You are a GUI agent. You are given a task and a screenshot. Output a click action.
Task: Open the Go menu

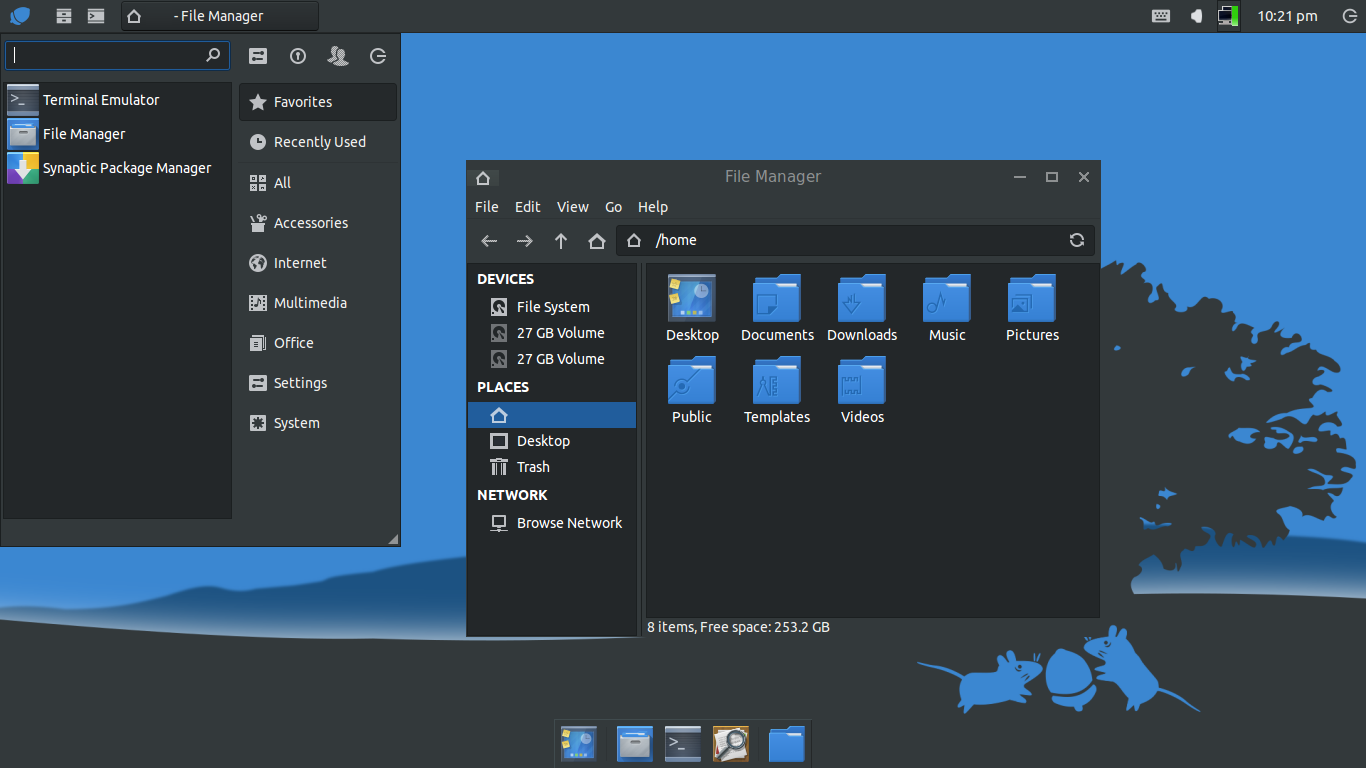613,207
